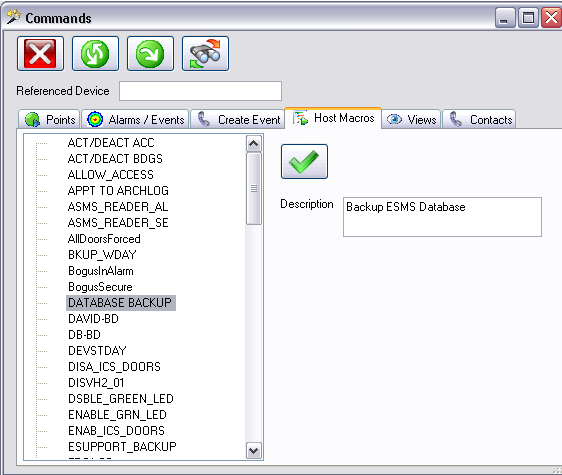Click the red X cancel toolbar icon

[x=41, y=53]
